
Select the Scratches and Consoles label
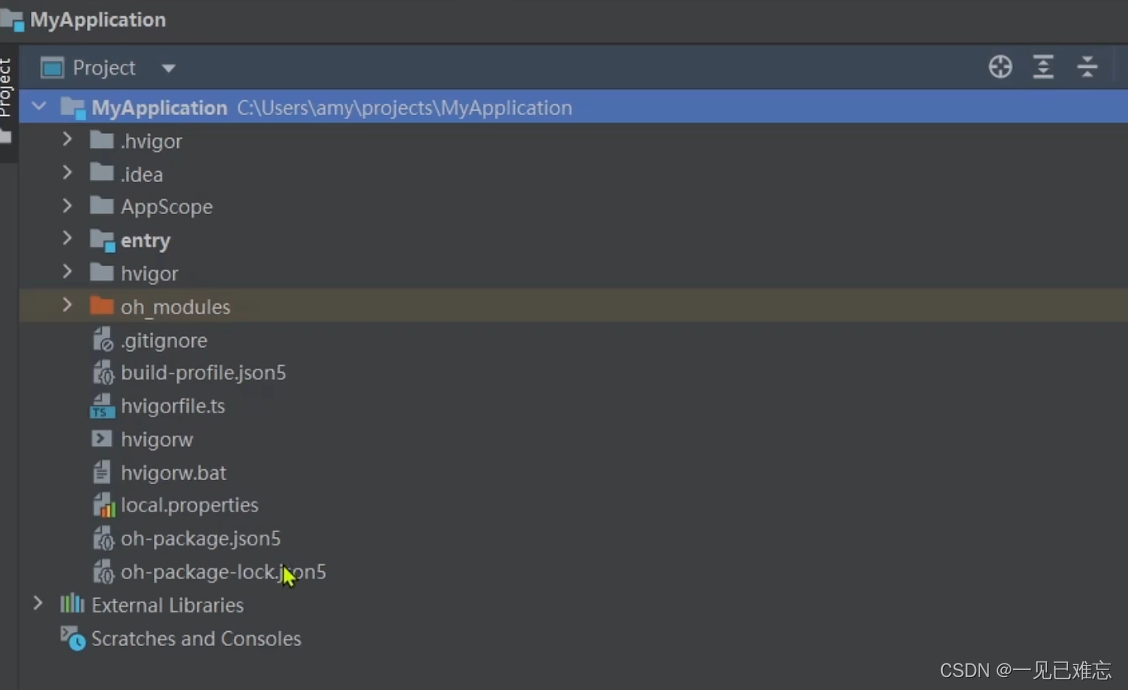[196, 638]
